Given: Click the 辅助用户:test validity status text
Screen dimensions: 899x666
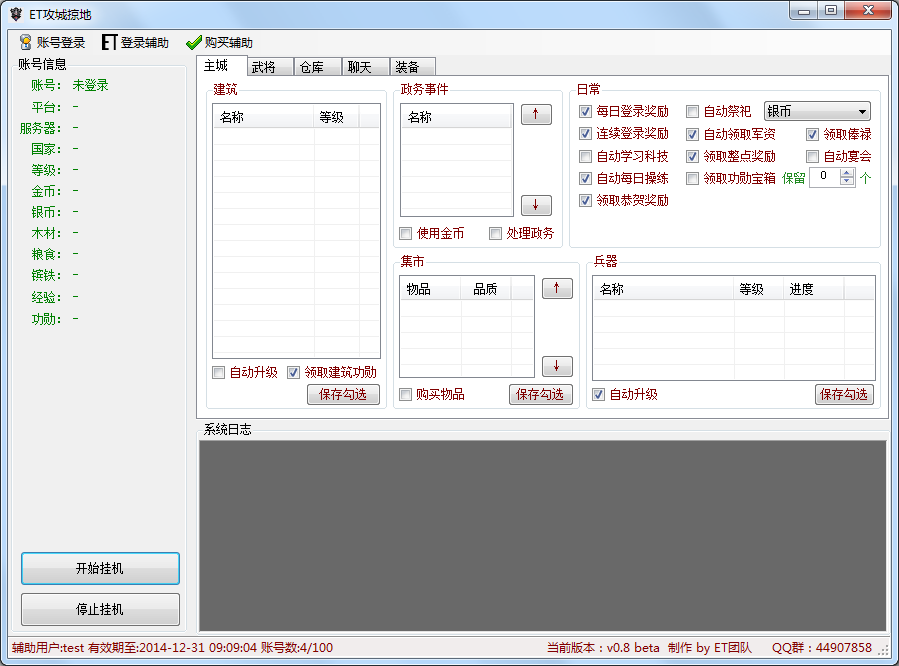Looking at the screenshot, I should 172,648.
